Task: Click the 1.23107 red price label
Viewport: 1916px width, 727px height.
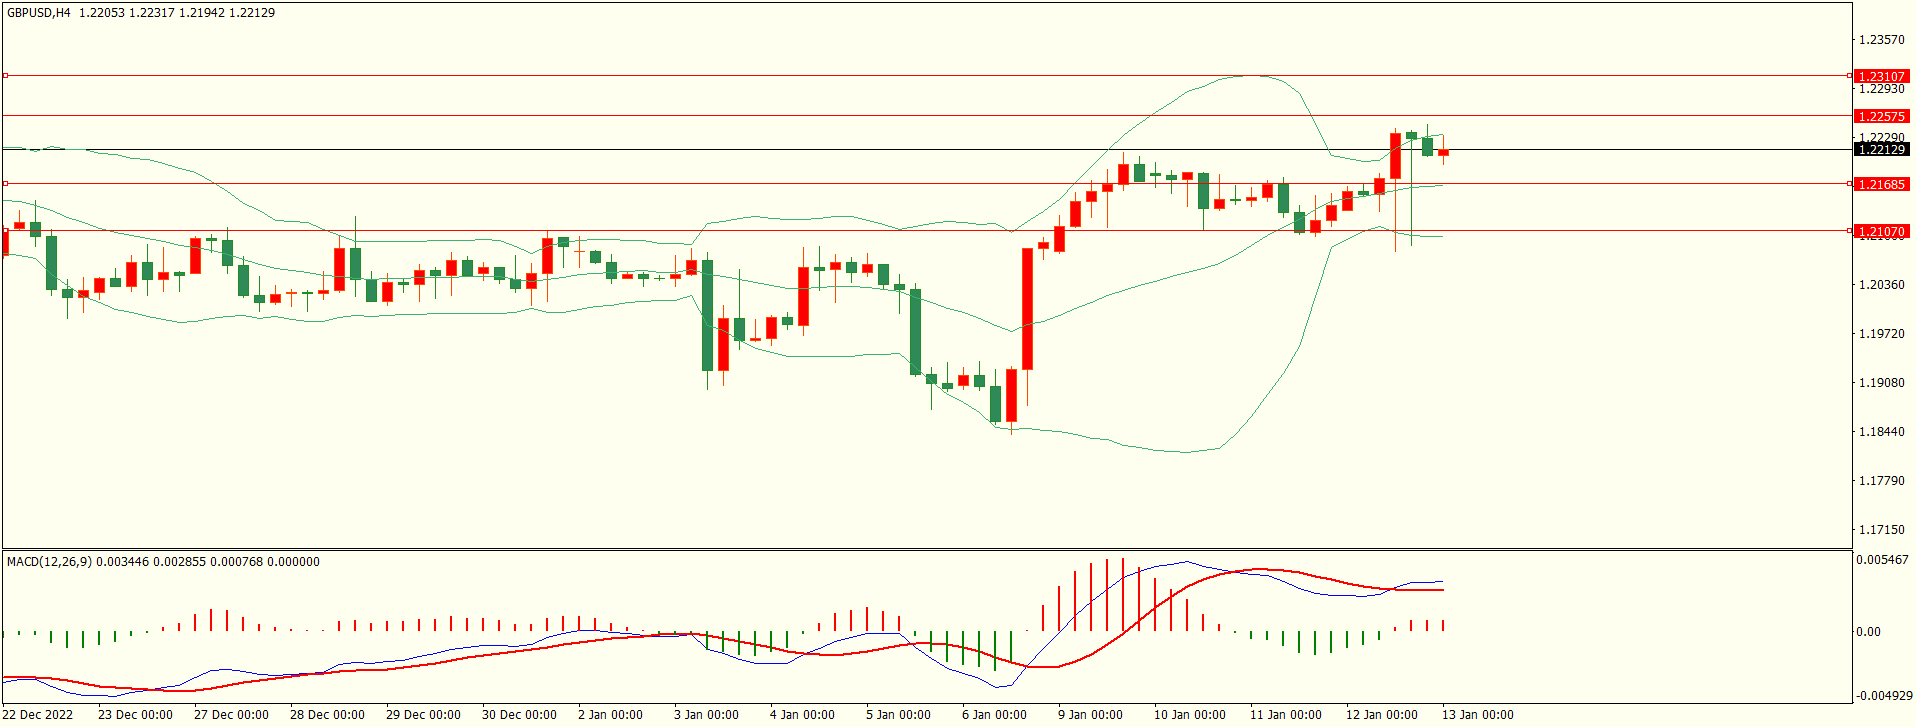Action: pos(1880,76)
